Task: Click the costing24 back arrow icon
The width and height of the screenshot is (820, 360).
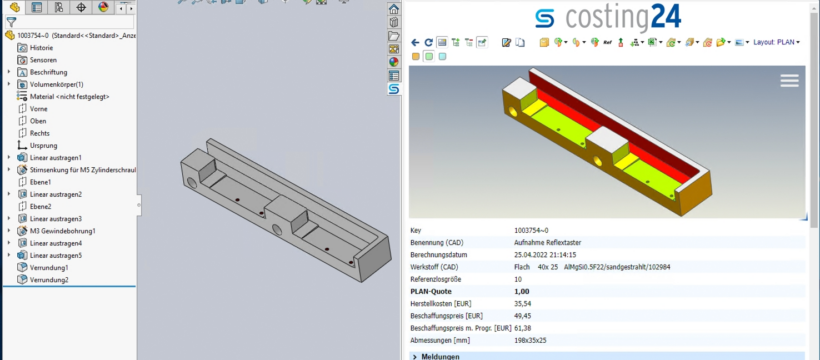Action: click(x=415, y=43)
